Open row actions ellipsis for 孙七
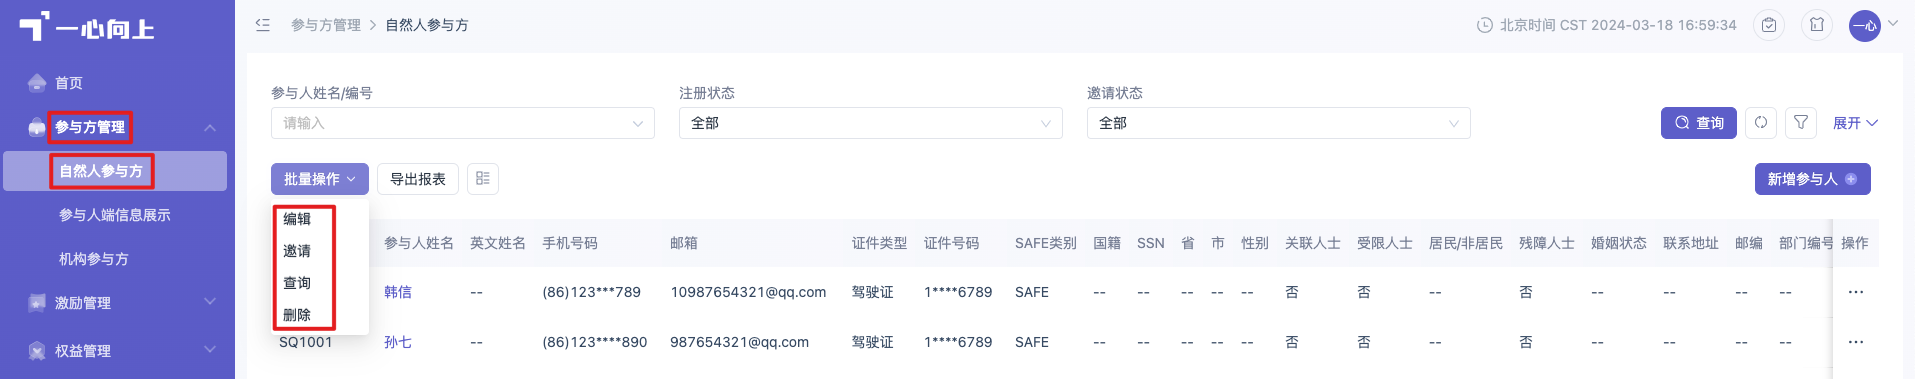Viewport: 1915px width, 379px height. click(1856, 342)
